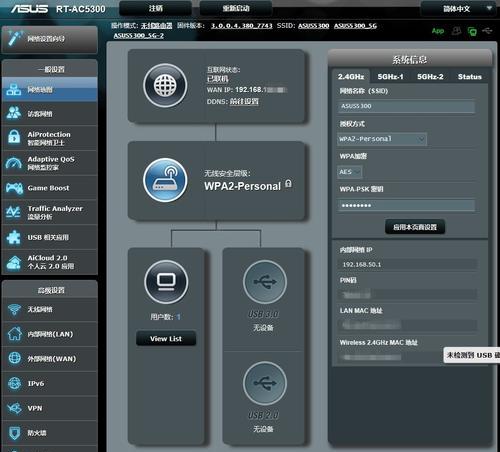500x452 pixels.
Task: Click the clients computer icon
Action: click(x=166, y=282)
